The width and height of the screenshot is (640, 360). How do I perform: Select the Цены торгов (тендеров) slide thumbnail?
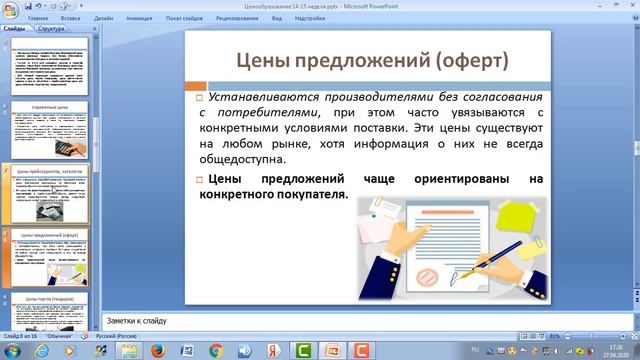point(49,312)
